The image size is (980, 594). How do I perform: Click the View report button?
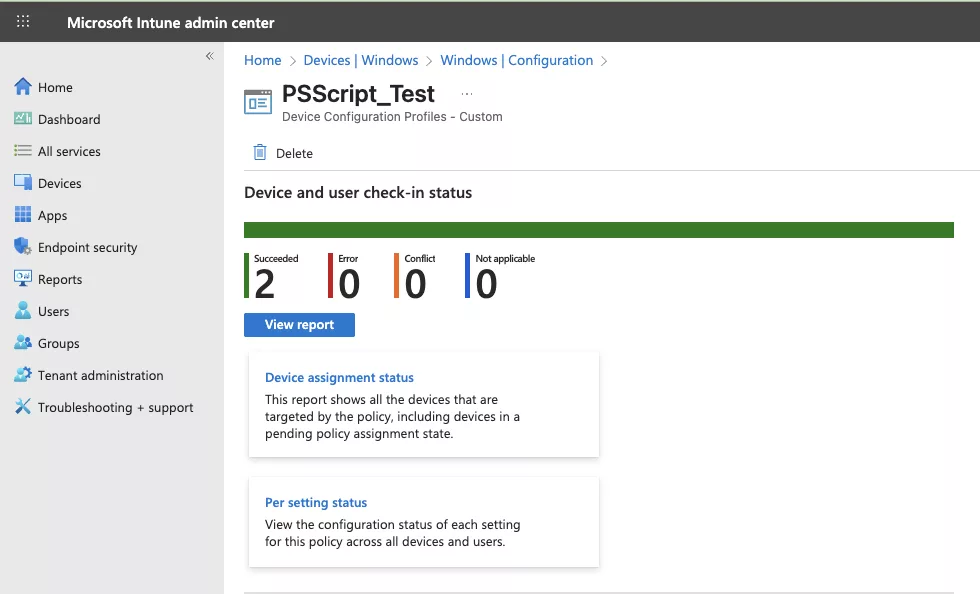298,324
